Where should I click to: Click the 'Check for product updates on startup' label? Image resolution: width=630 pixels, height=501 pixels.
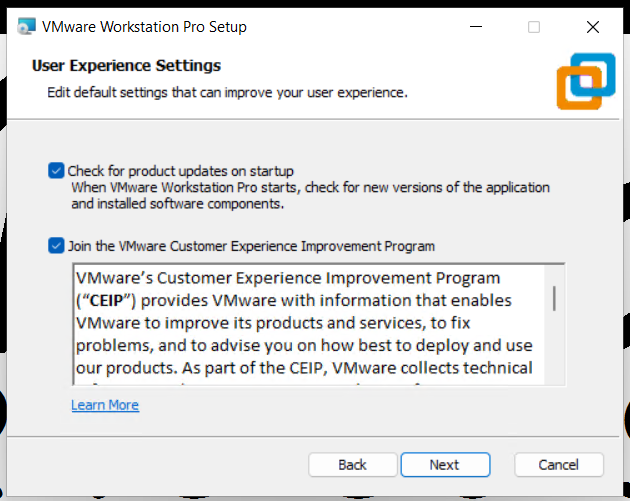pos(180,171)
